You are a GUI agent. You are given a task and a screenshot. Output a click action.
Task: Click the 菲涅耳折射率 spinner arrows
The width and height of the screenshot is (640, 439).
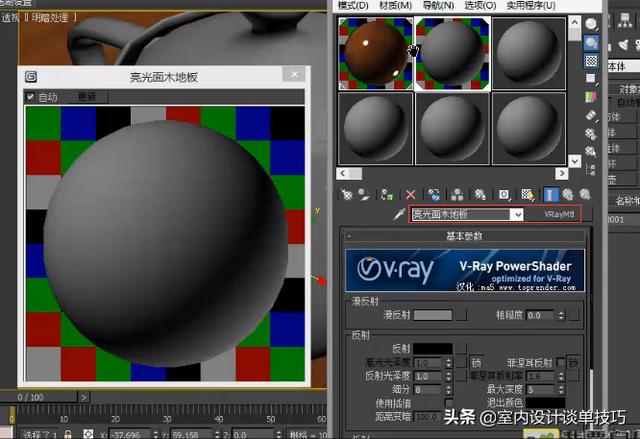pos(561,376)
